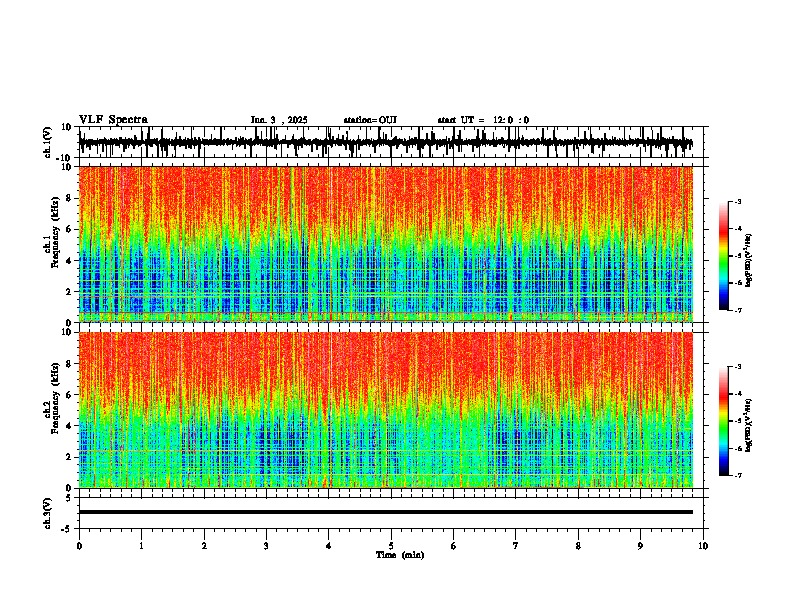Click the "2" tick on the time axis
The width and height of the screenshot is (792, 612).
pos(204,546)
